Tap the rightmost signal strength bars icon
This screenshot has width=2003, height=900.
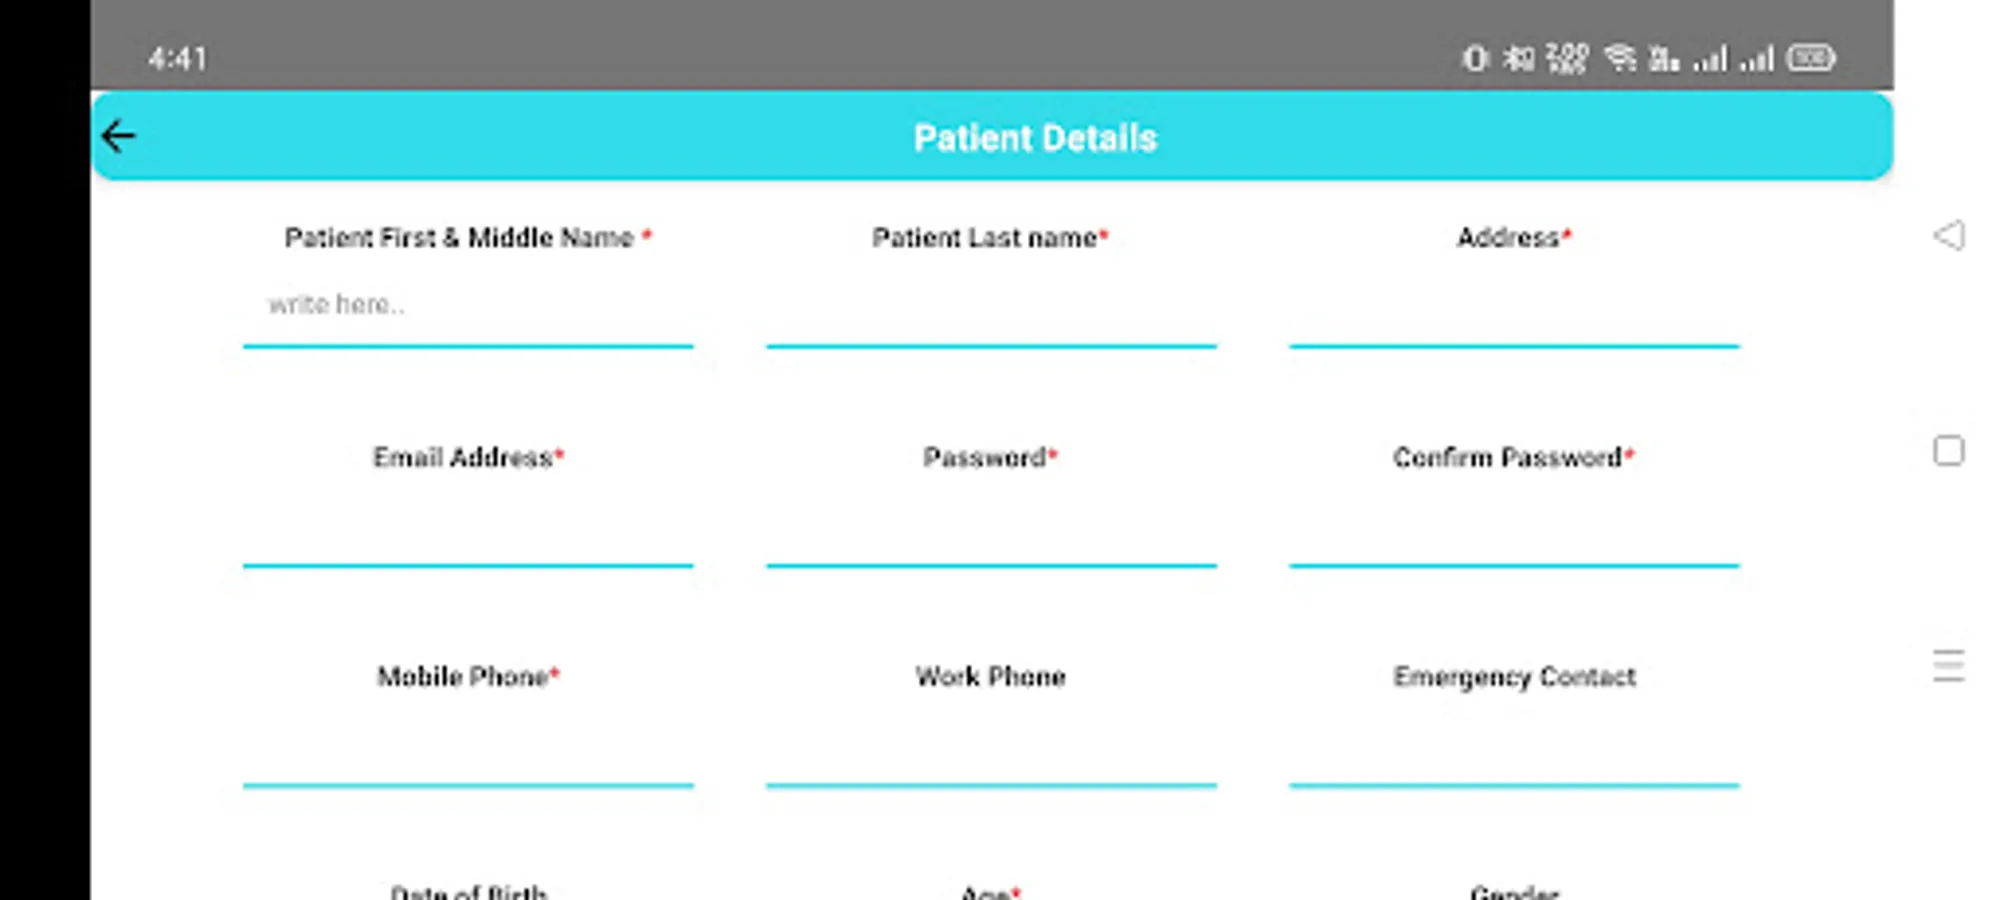pyautogui.click(x=1757, y=59)
